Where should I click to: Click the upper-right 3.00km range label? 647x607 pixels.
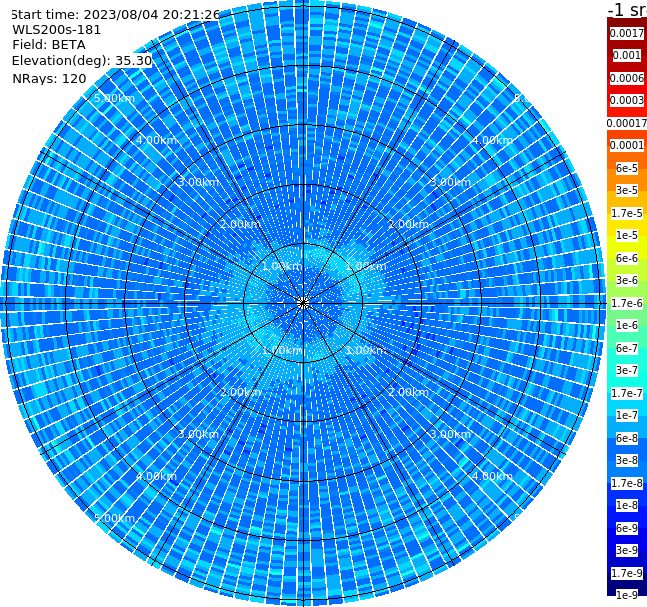coord(451,182)
